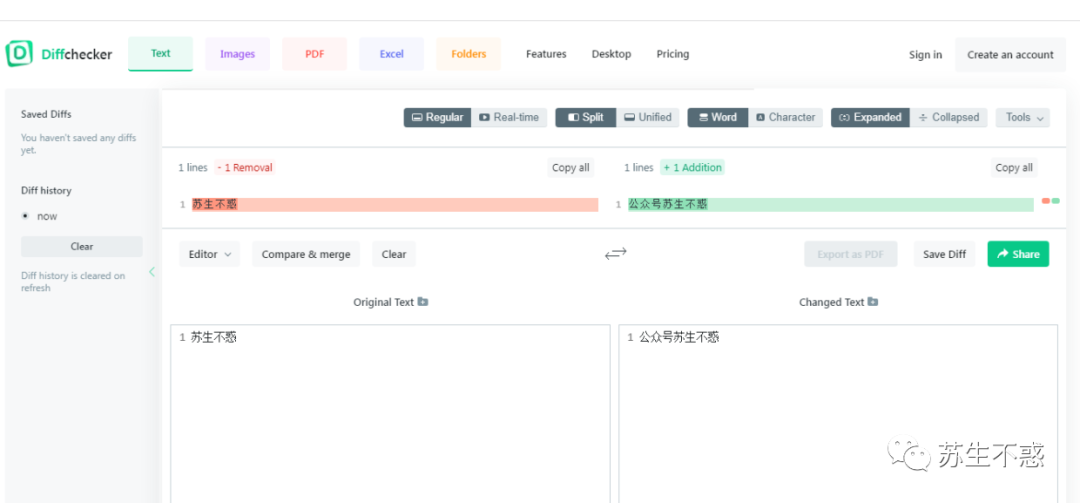Viewport: 1080px width, 503px height.
Task: Click the green added line 公众号苏生不惑
Action: tap(831, 205)
